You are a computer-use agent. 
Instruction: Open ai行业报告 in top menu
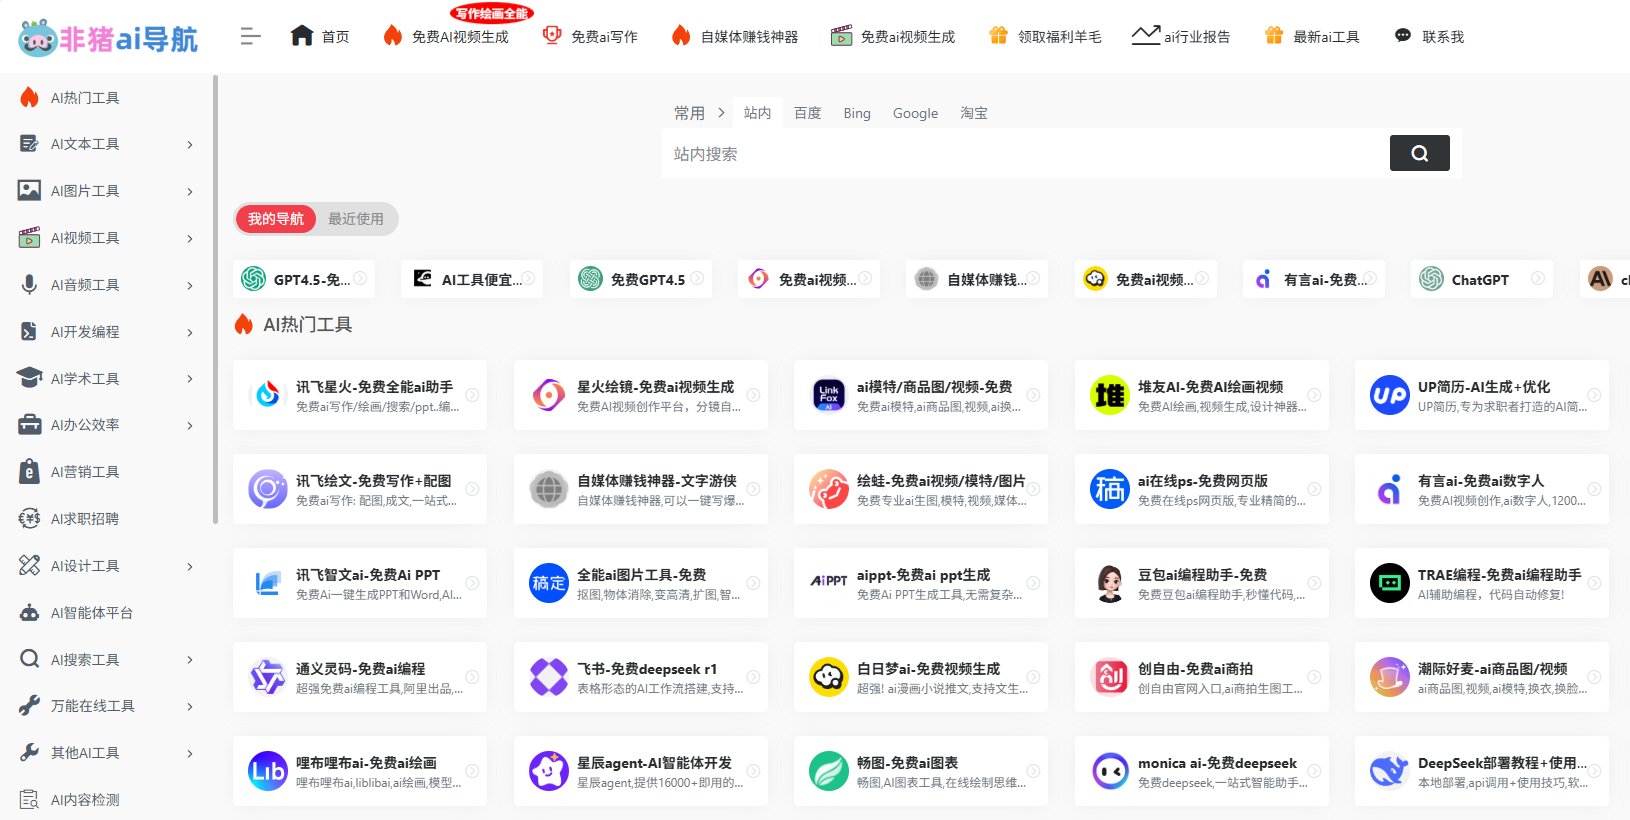[1181, 36]
